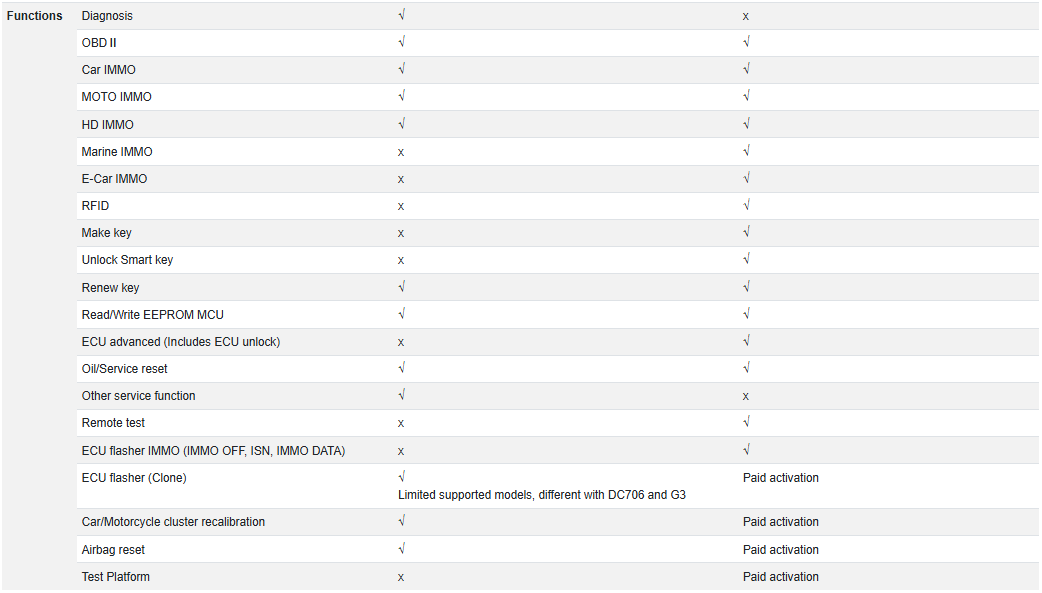Click Paid activation in ECU flasher (Clone) row

point(781,478)
